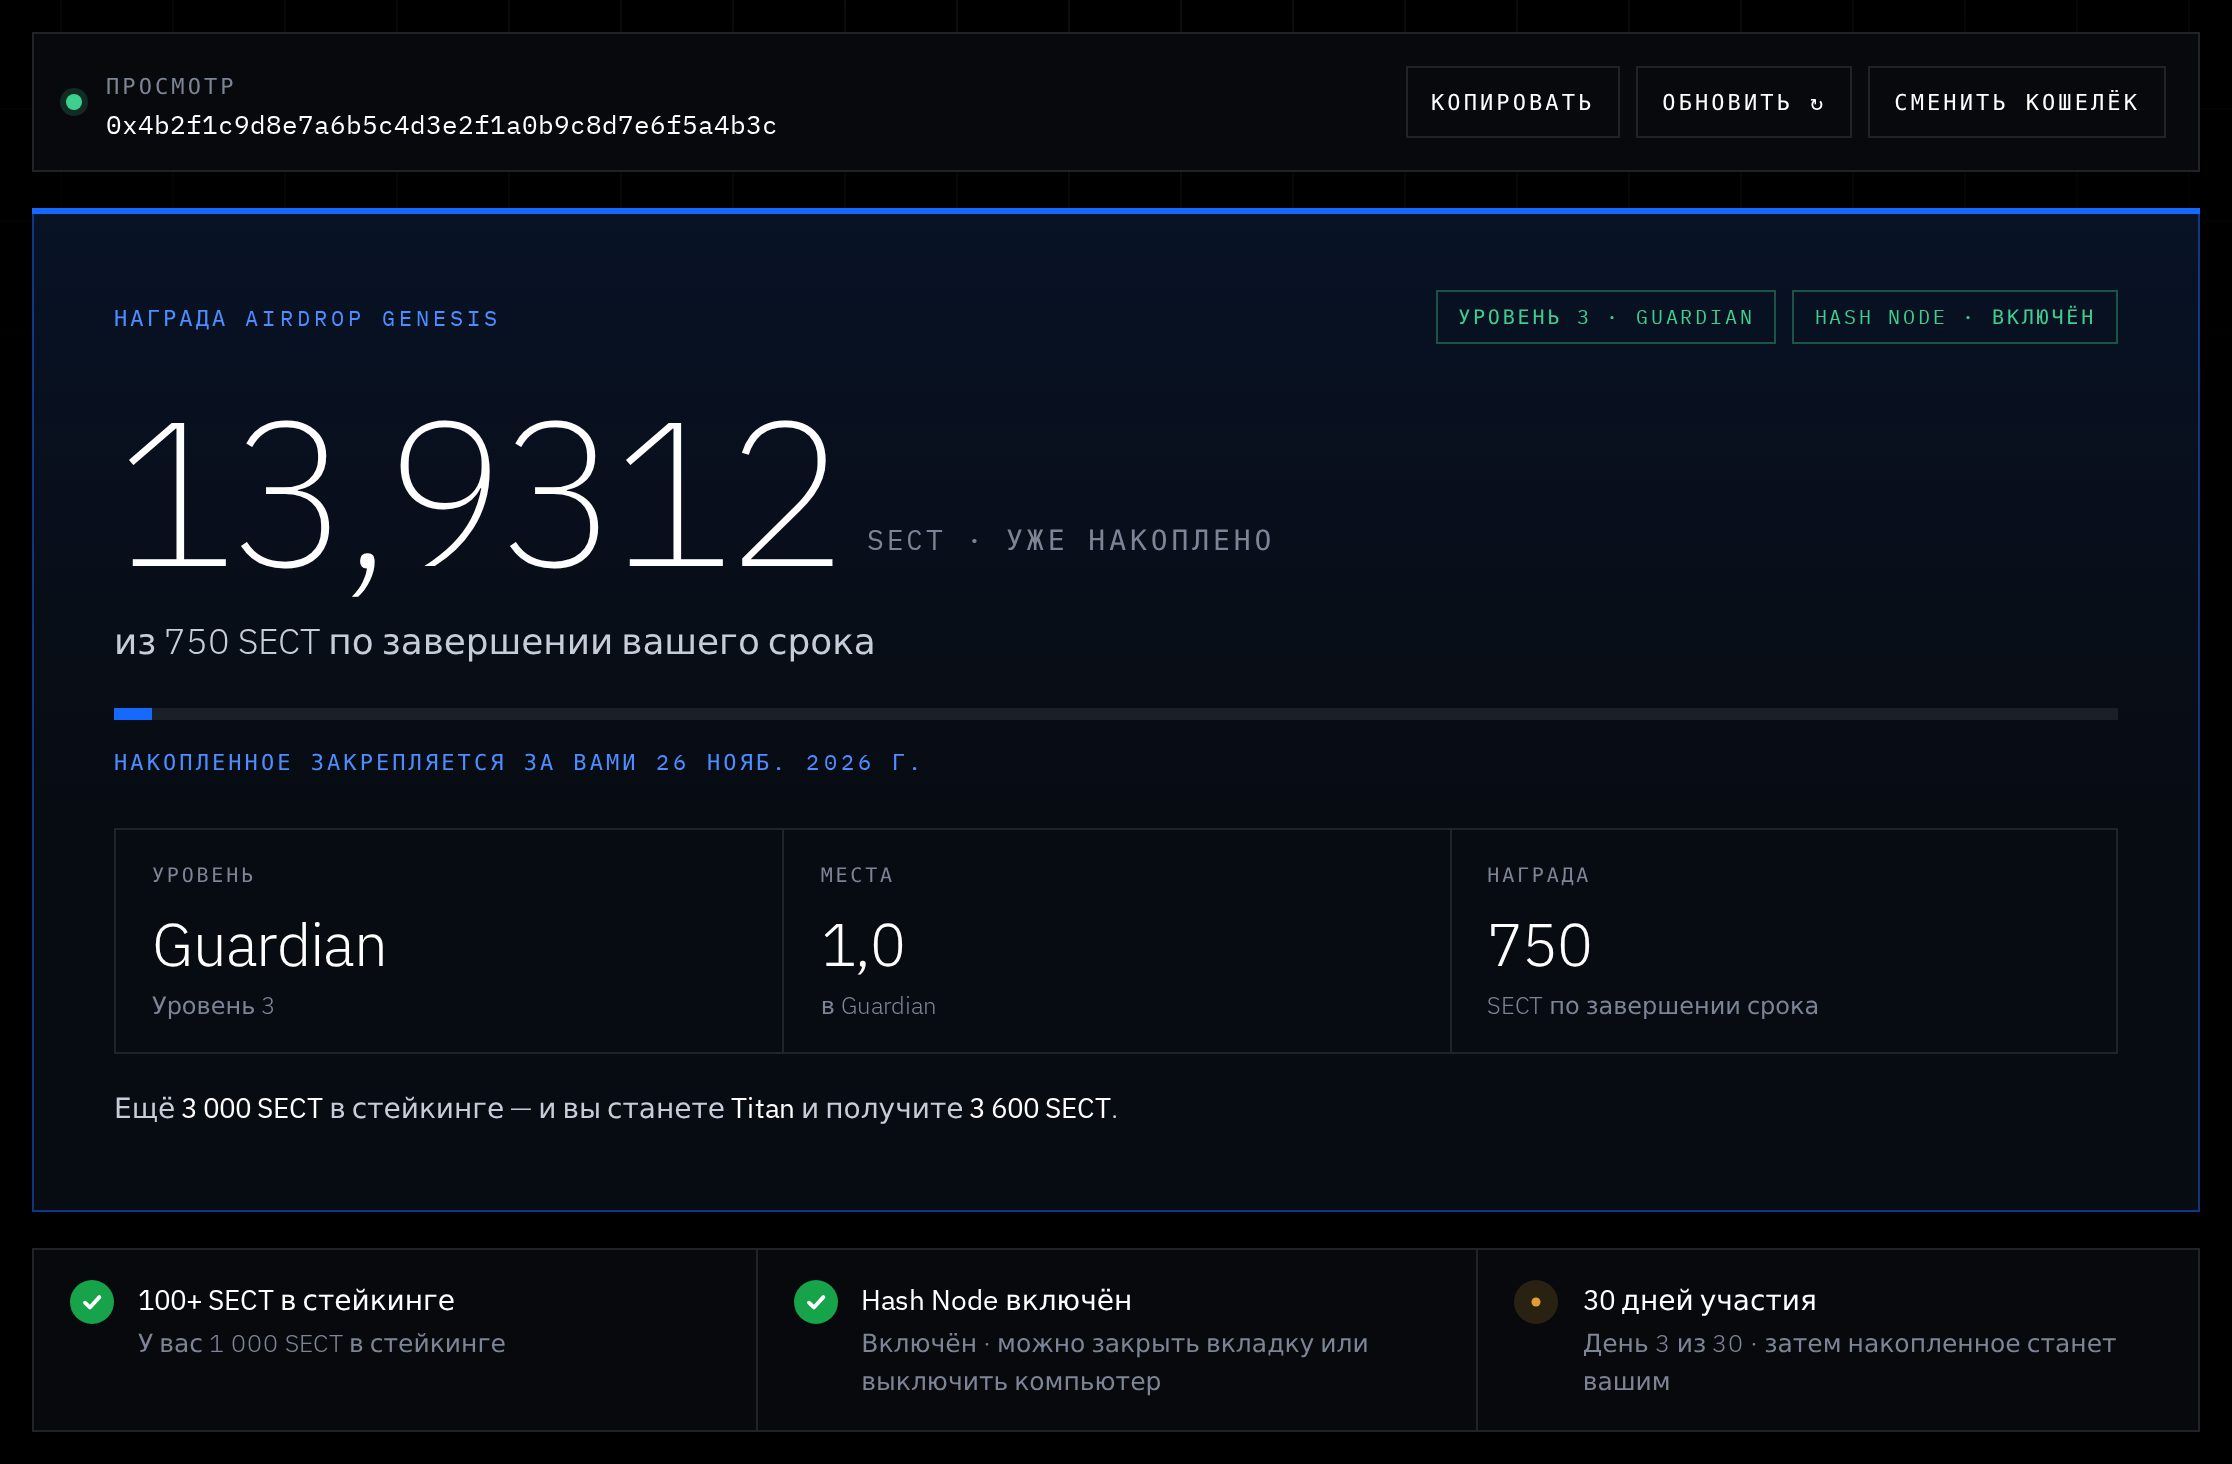
Task: Click the НАГРАДА AIRDROP GENESIS heading
Action: [306, 319]
